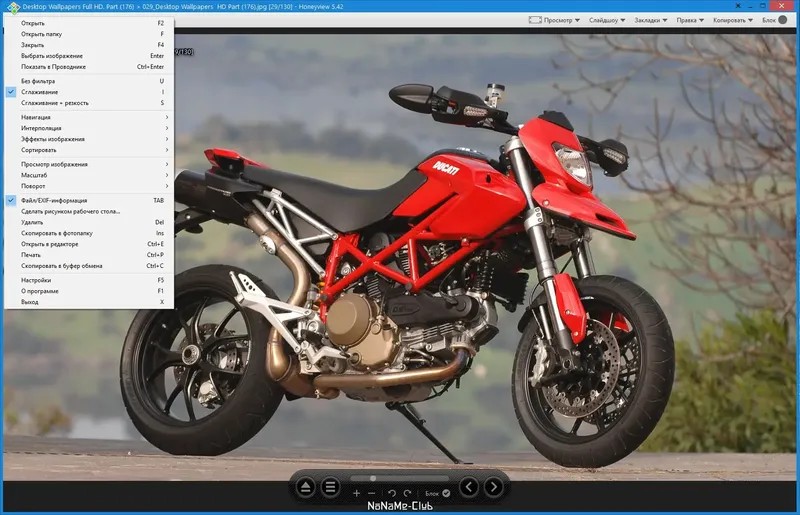The image size is (800, 515).
Task: Maximize the Honeyview window
Action: [763, 6]
